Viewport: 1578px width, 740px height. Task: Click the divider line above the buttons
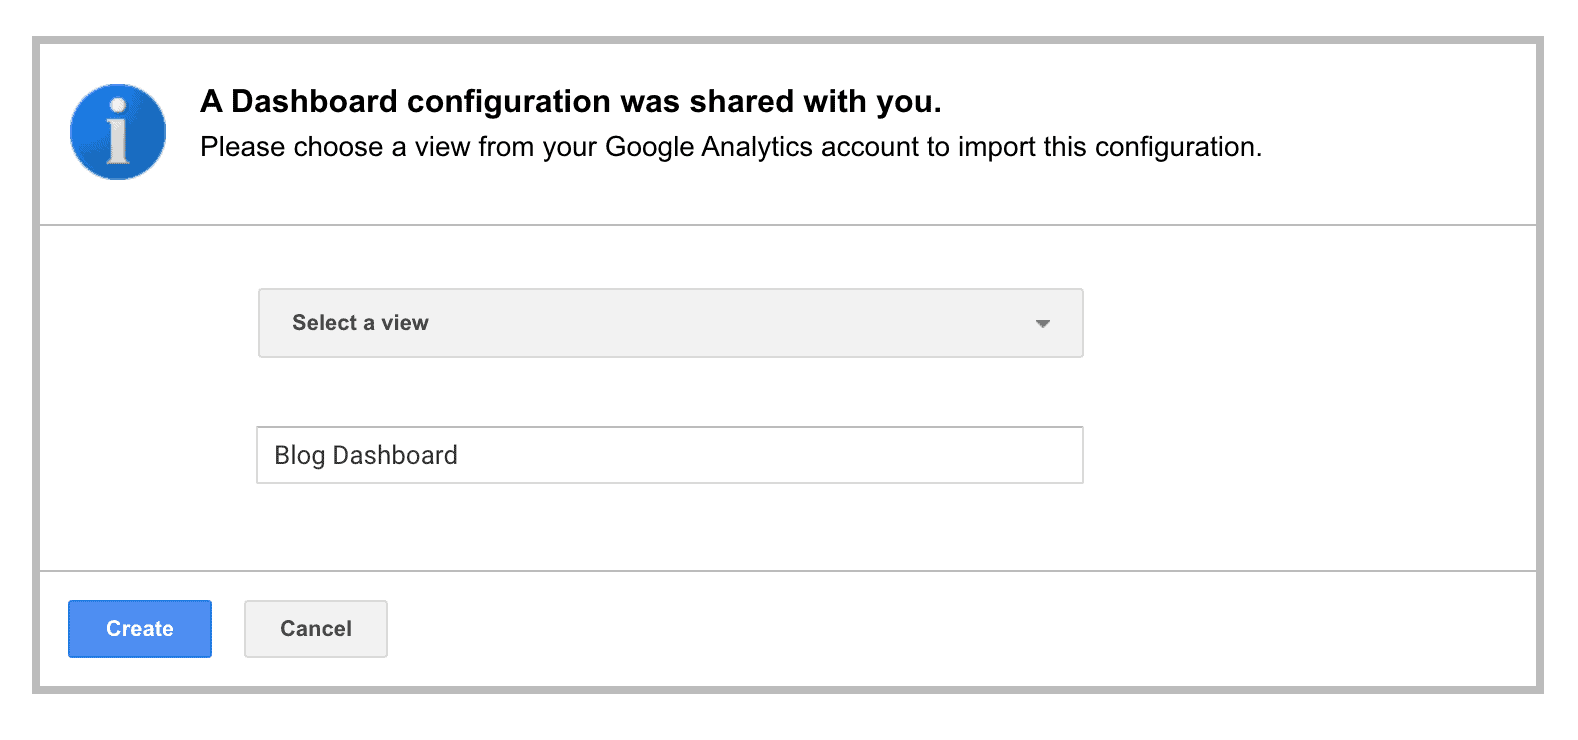(789, 569)
